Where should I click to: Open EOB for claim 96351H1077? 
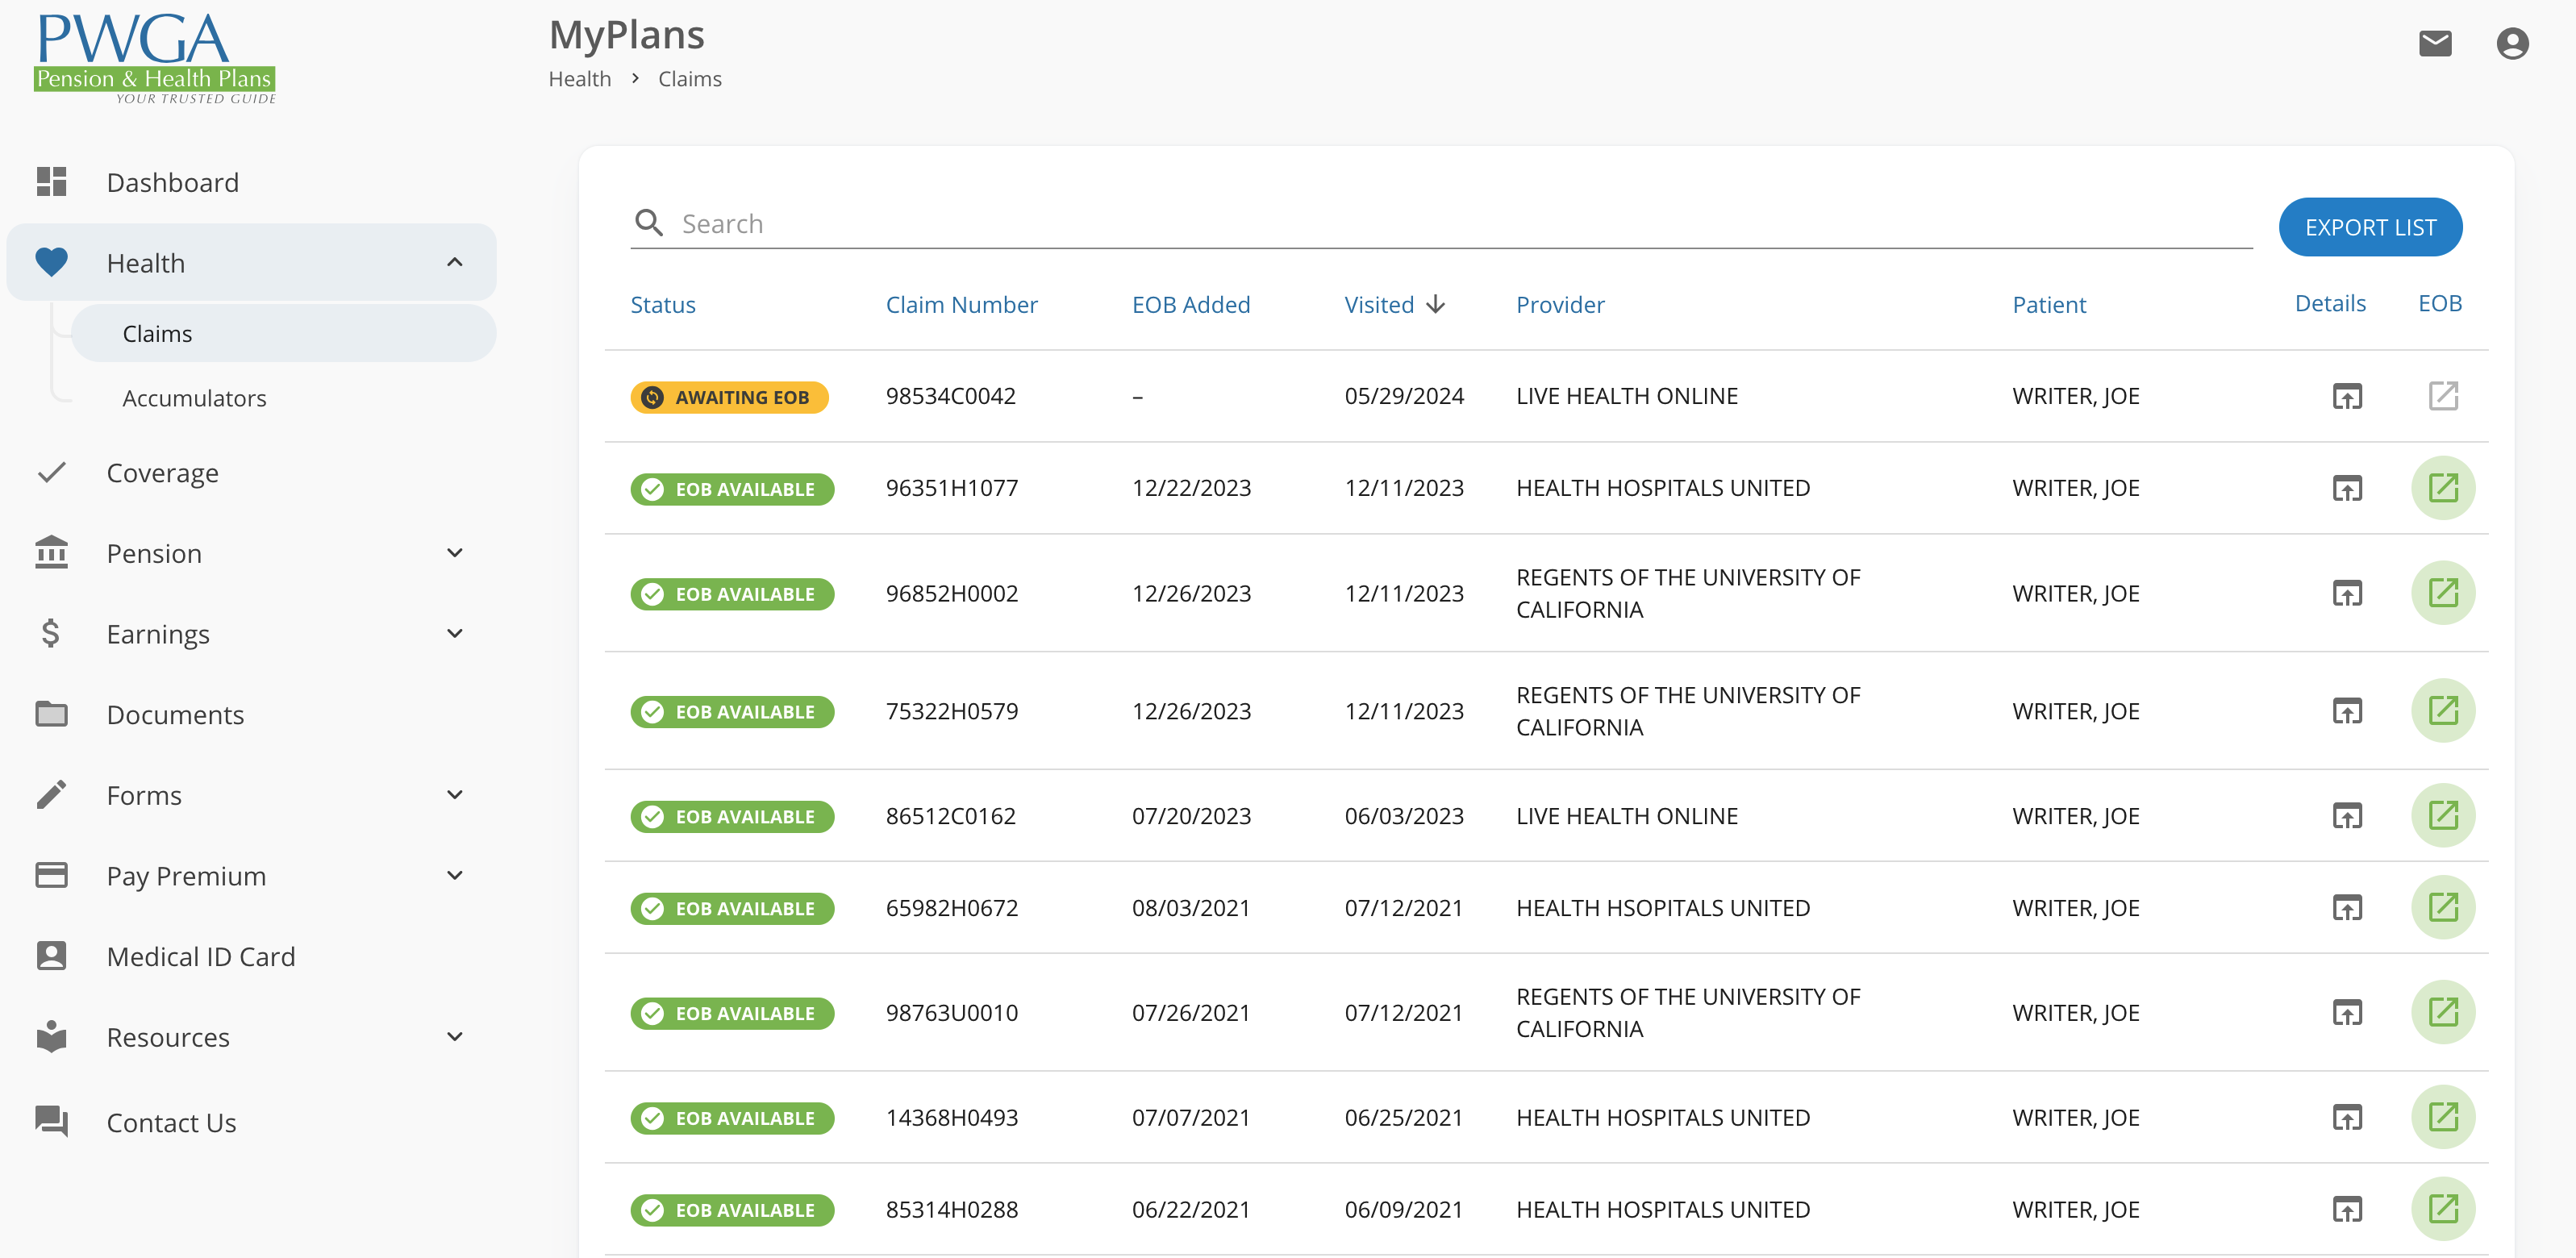click(2442, 488)
